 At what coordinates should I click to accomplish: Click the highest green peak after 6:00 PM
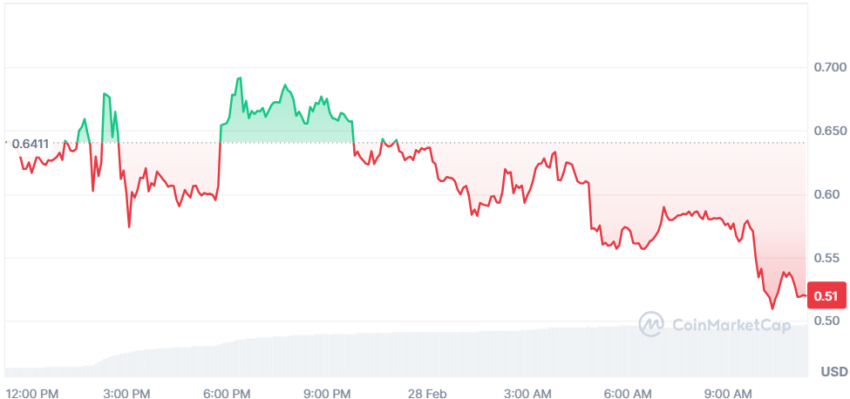pyautogui.click(x=239, y=78)
